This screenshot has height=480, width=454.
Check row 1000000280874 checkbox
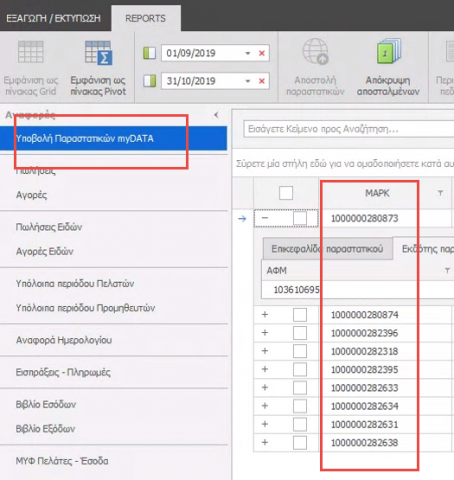(x=300, y=315)
